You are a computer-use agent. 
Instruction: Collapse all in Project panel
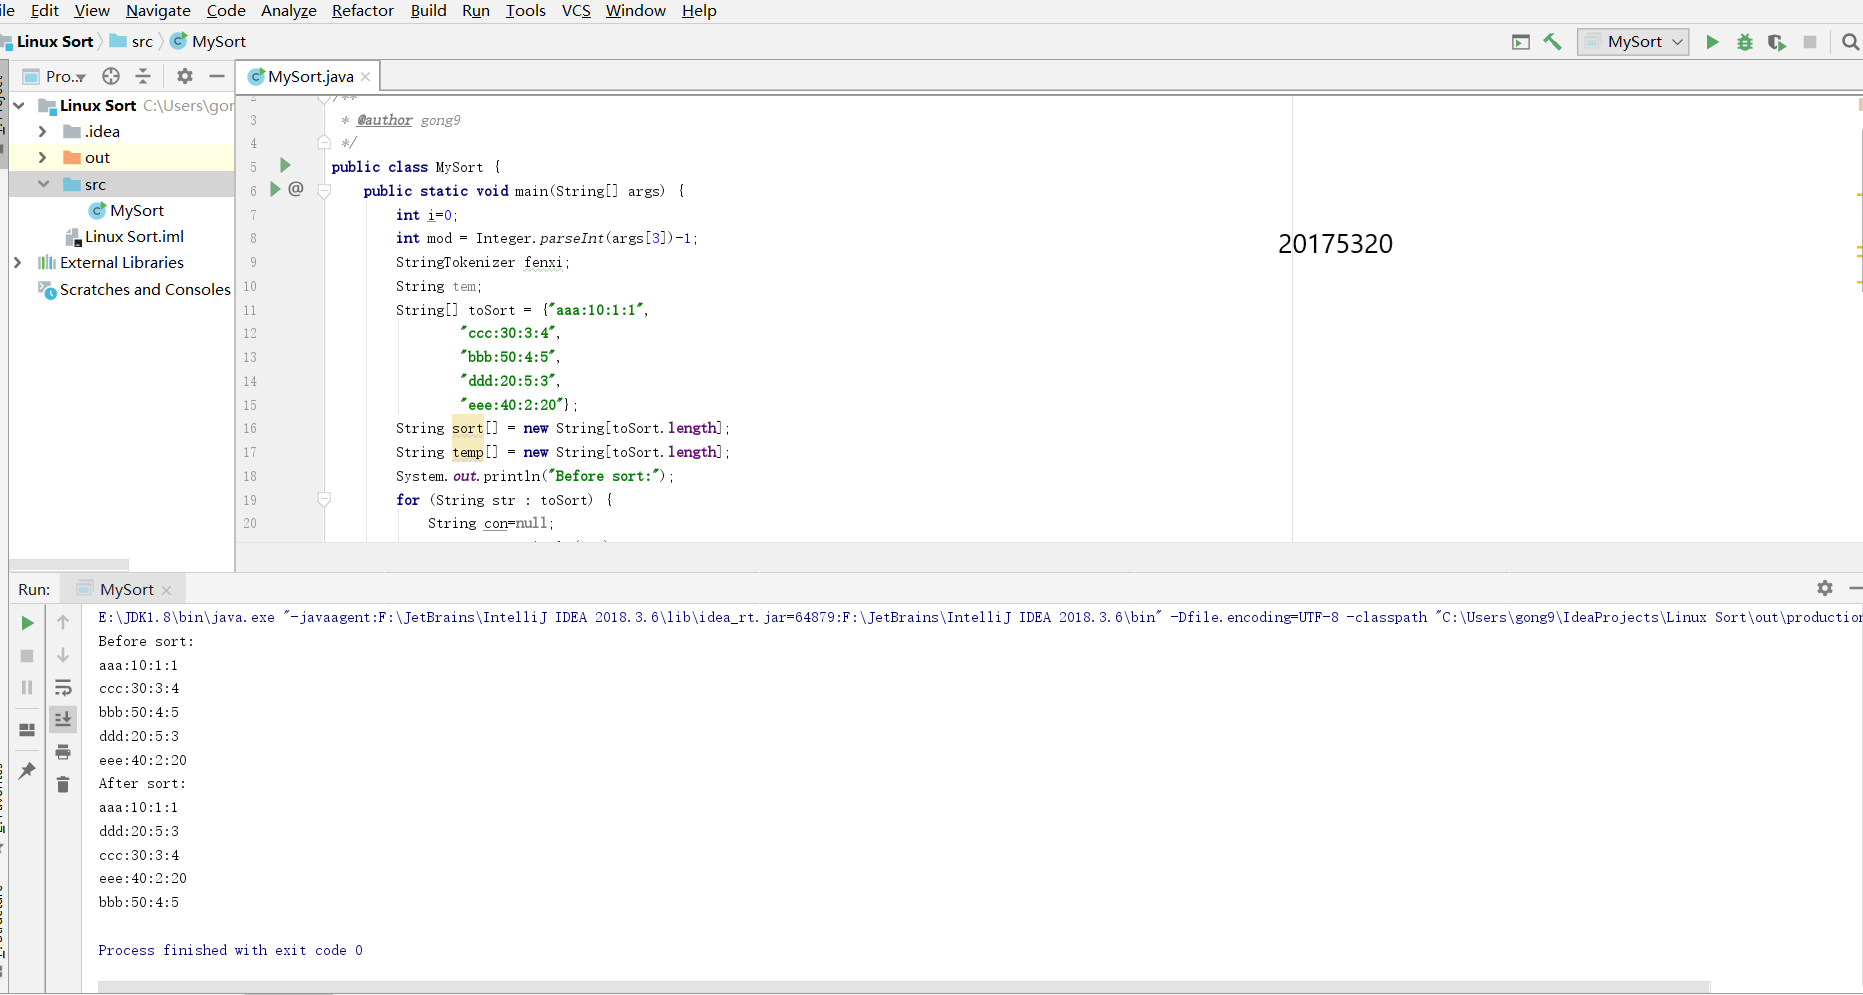(x=143, y=76)
